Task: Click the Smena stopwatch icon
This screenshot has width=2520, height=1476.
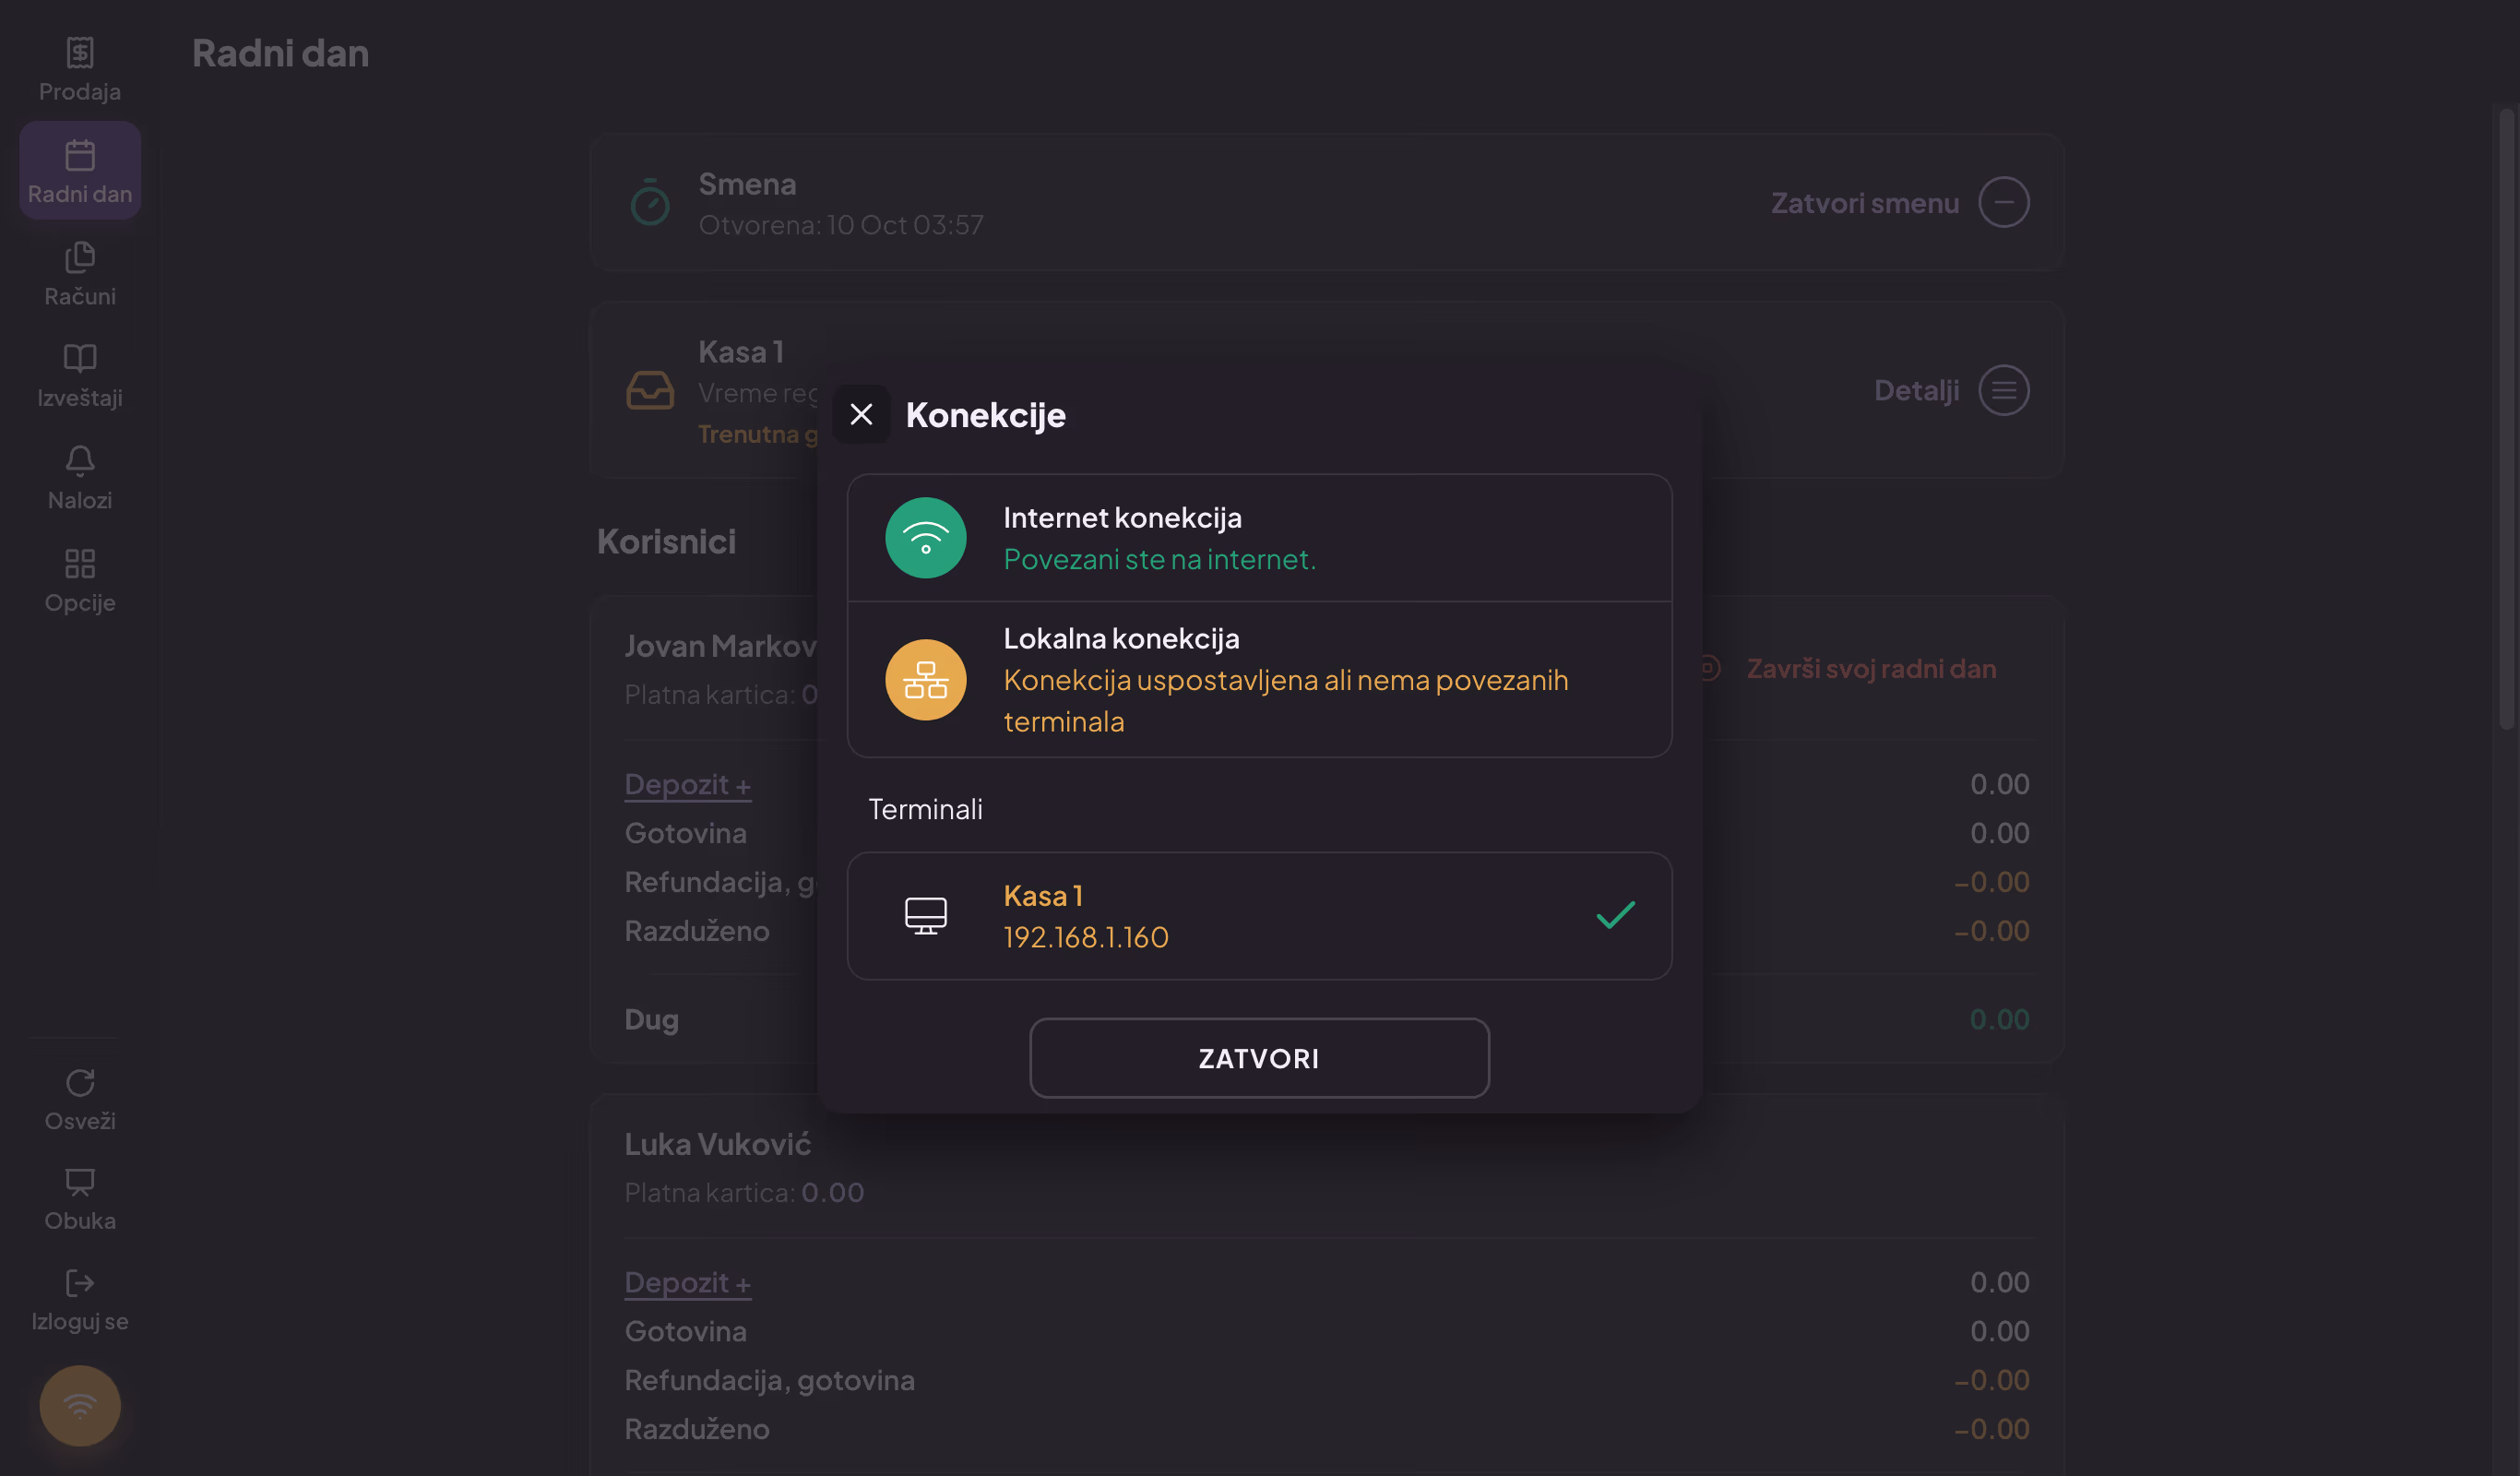Action: [x=650, y=203]
